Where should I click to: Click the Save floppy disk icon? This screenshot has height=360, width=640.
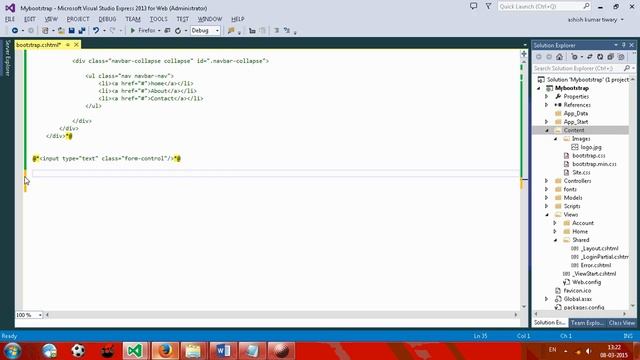pyautogui.click(x=71, y=31)
